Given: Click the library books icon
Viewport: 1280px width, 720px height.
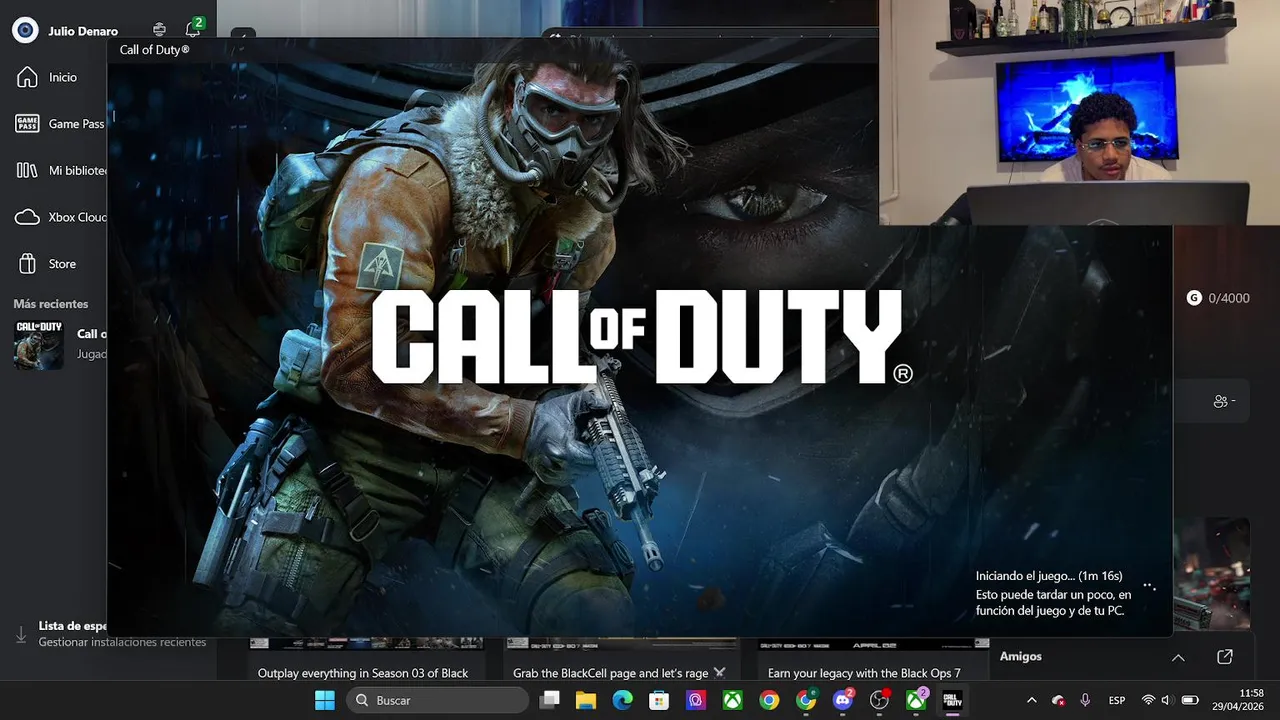Looking at the screenshot, I should (27, 170).
